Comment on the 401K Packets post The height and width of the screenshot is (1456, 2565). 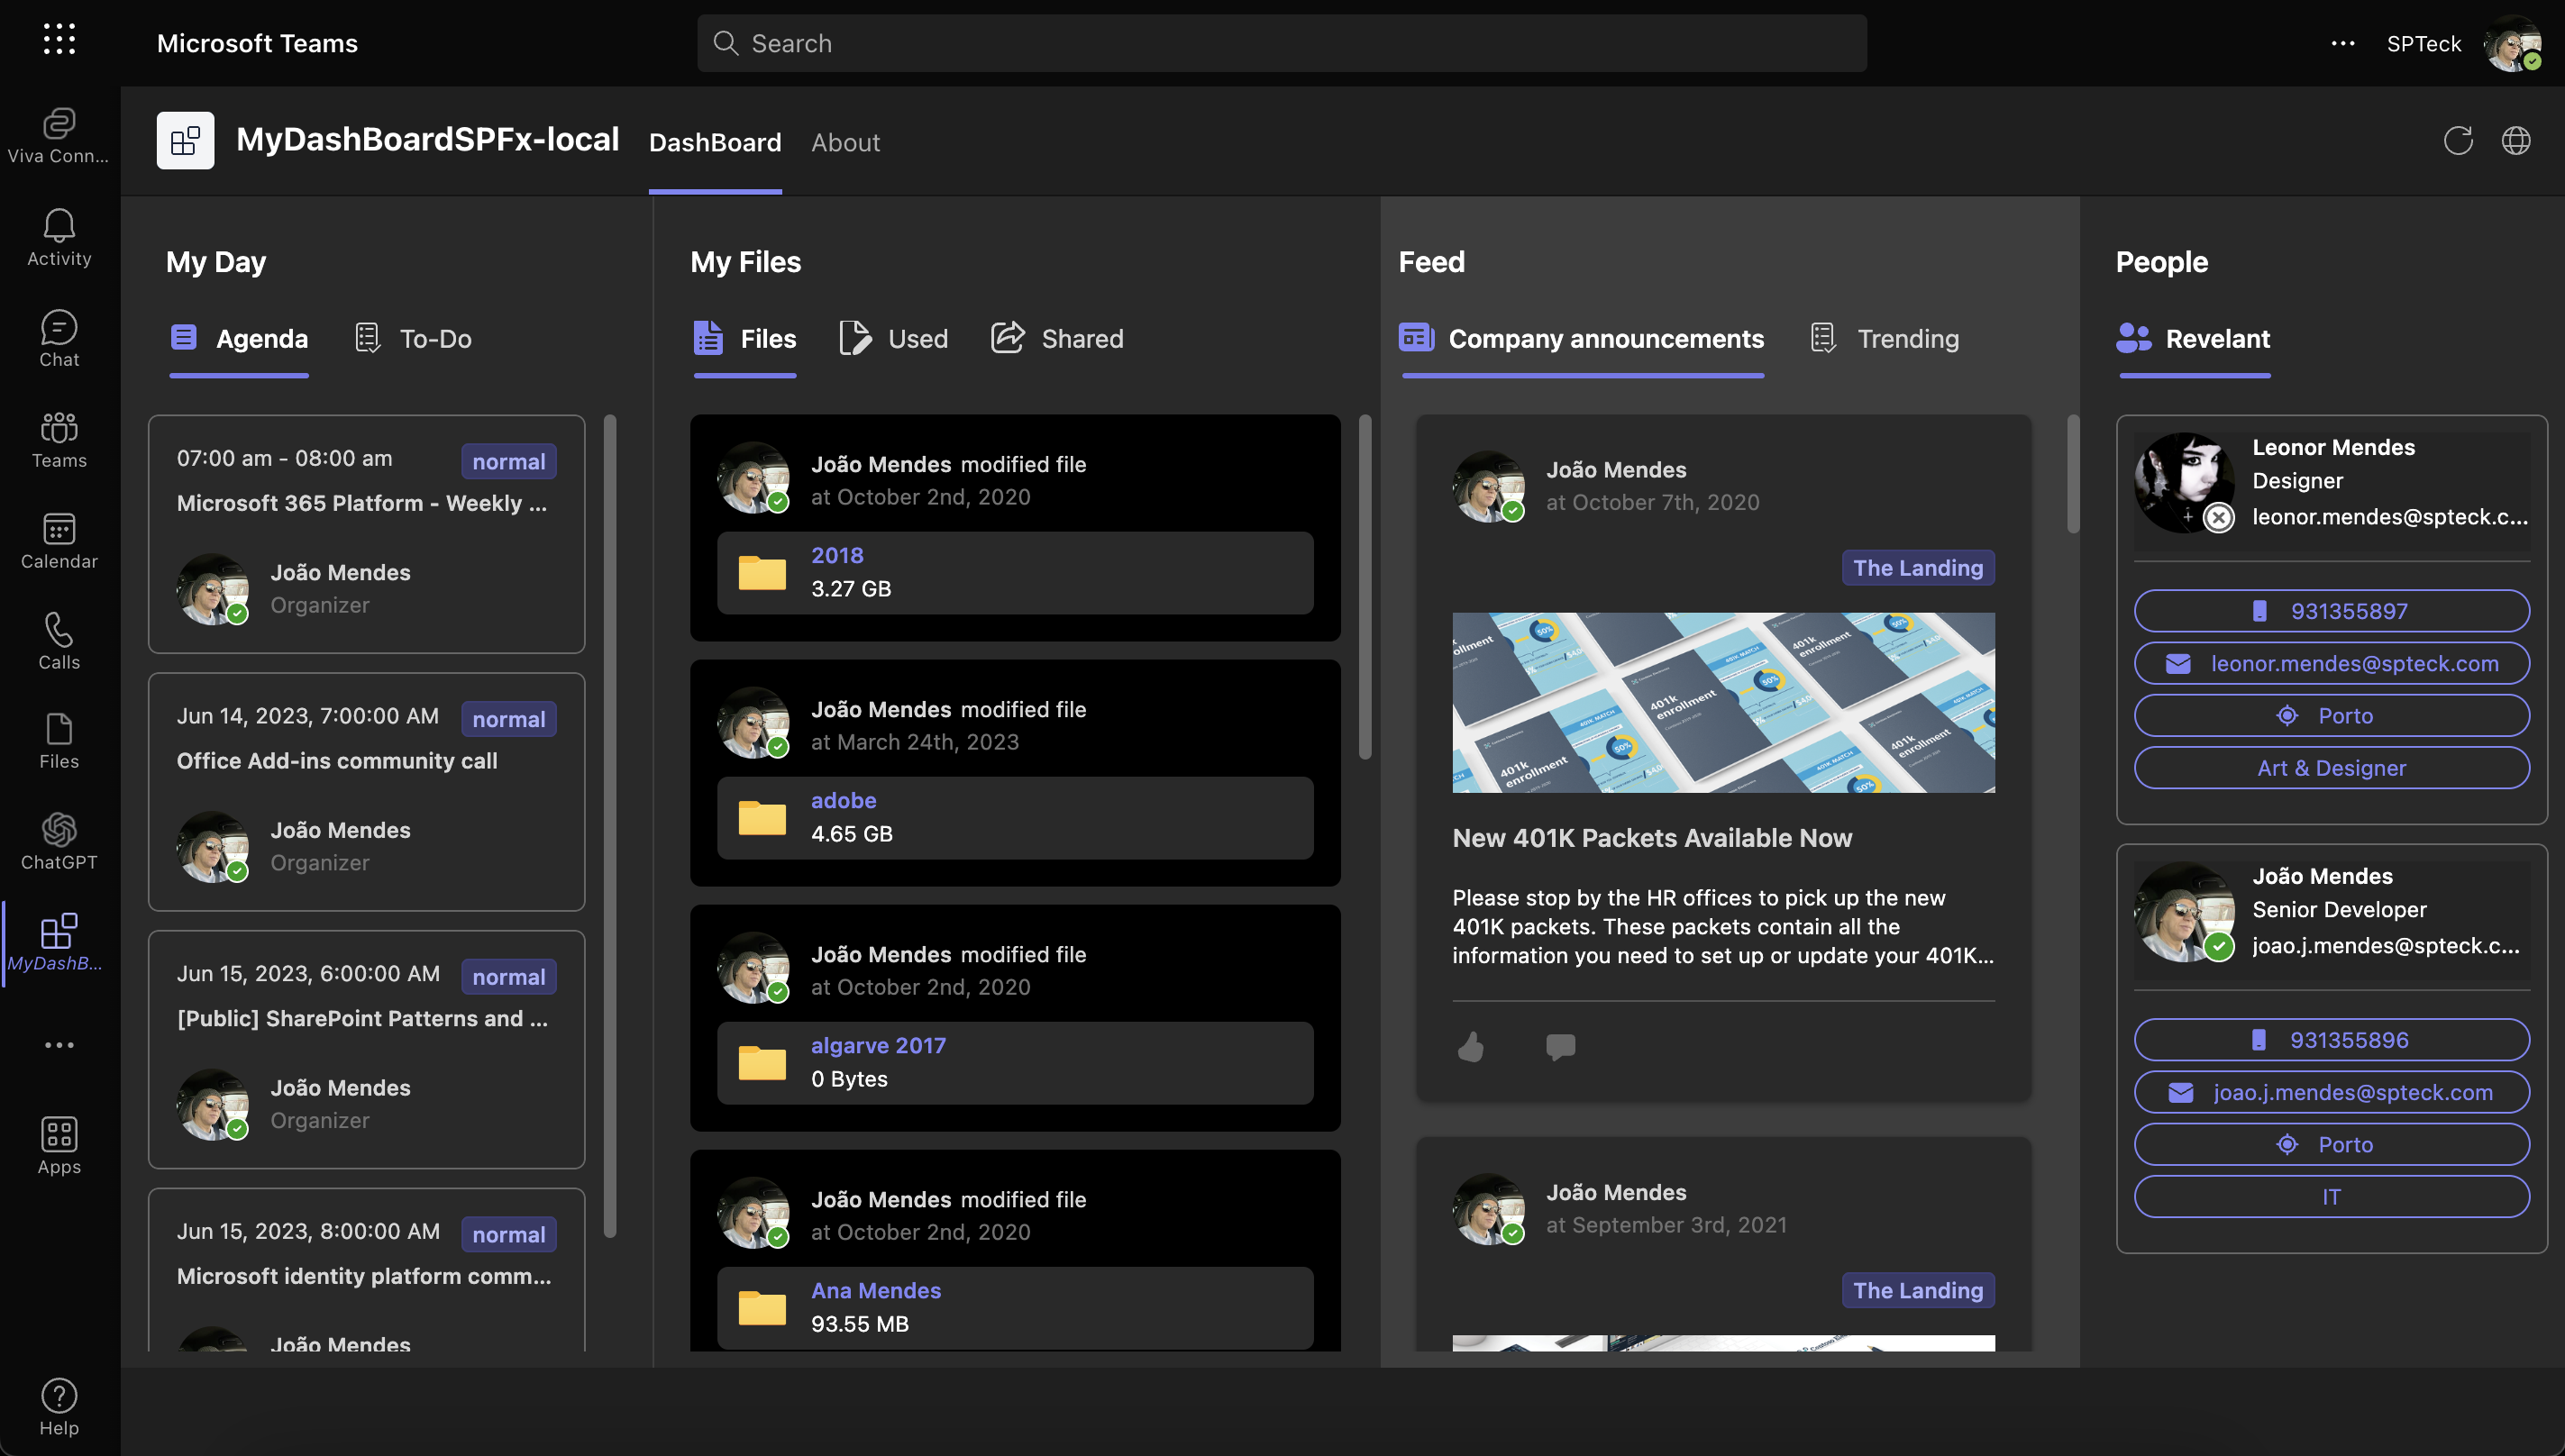[1560, 1047]
